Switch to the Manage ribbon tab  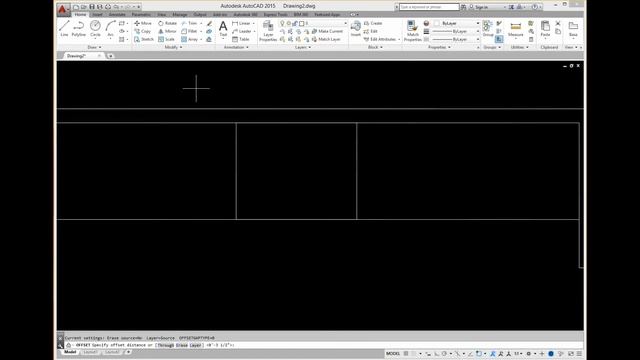(180, 14)
